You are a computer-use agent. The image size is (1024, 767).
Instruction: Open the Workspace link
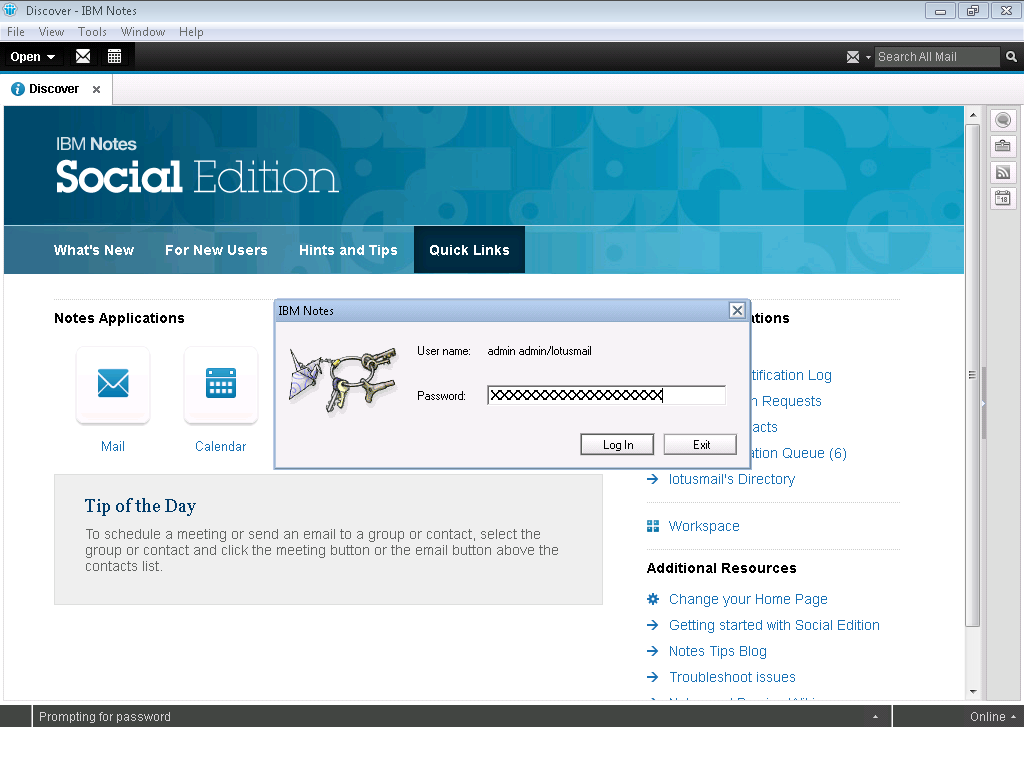pos(704,526)
